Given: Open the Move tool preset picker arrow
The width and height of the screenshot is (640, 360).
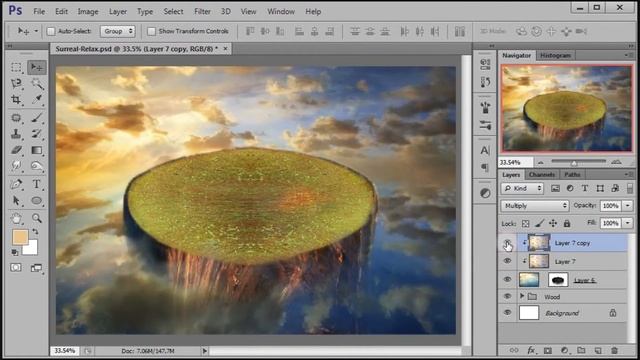Looking at the screenshot, I should (36, 31).
